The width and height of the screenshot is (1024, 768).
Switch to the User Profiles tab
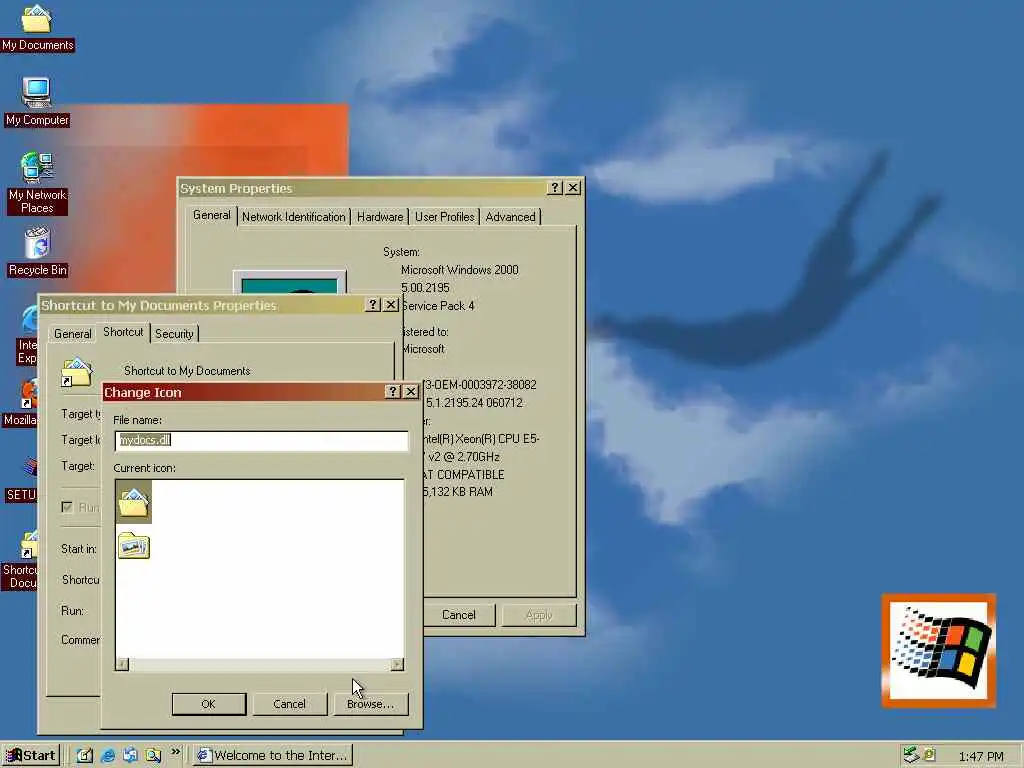point(445,217)
